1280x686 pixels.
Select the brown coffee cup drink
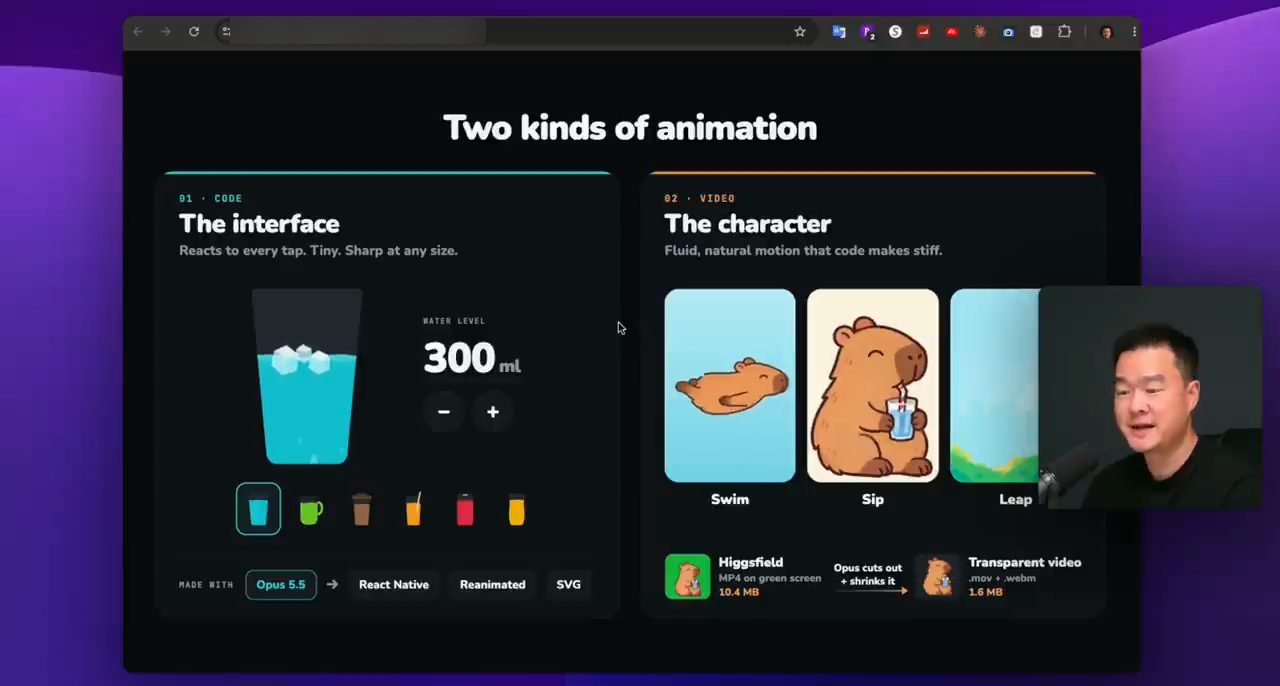(x=362, y=510)
